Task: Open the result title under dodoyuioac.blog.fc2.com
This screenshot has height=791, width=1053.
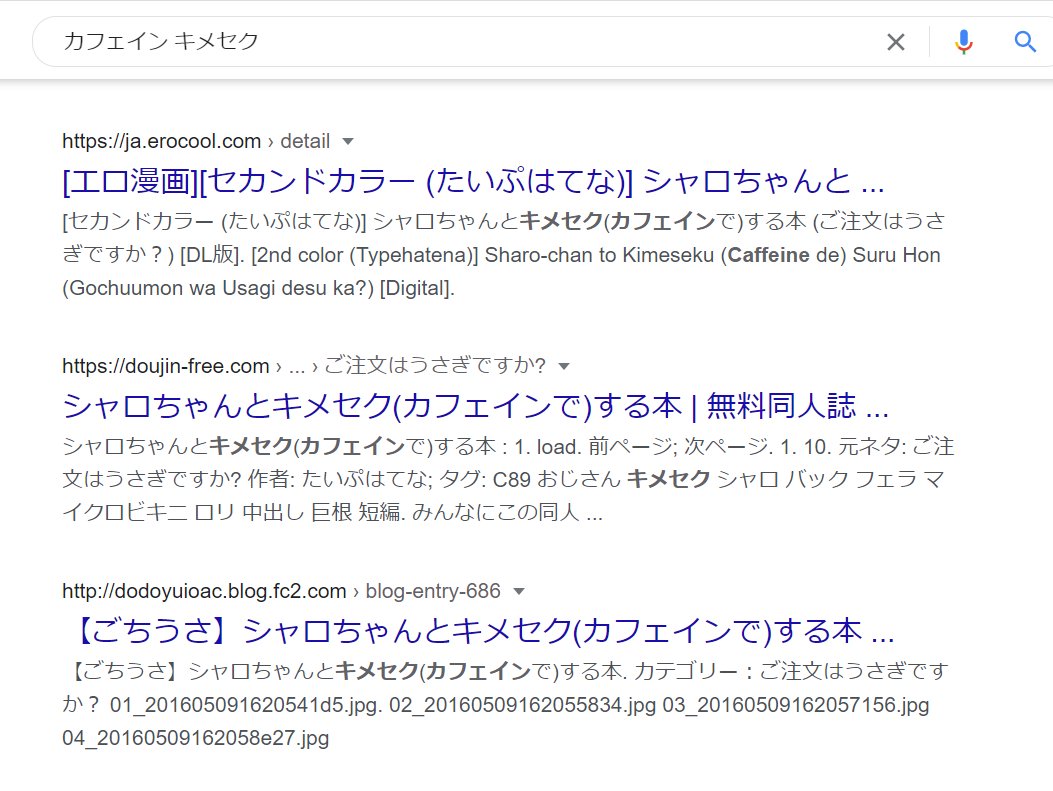Action: [x=480, y=631]
